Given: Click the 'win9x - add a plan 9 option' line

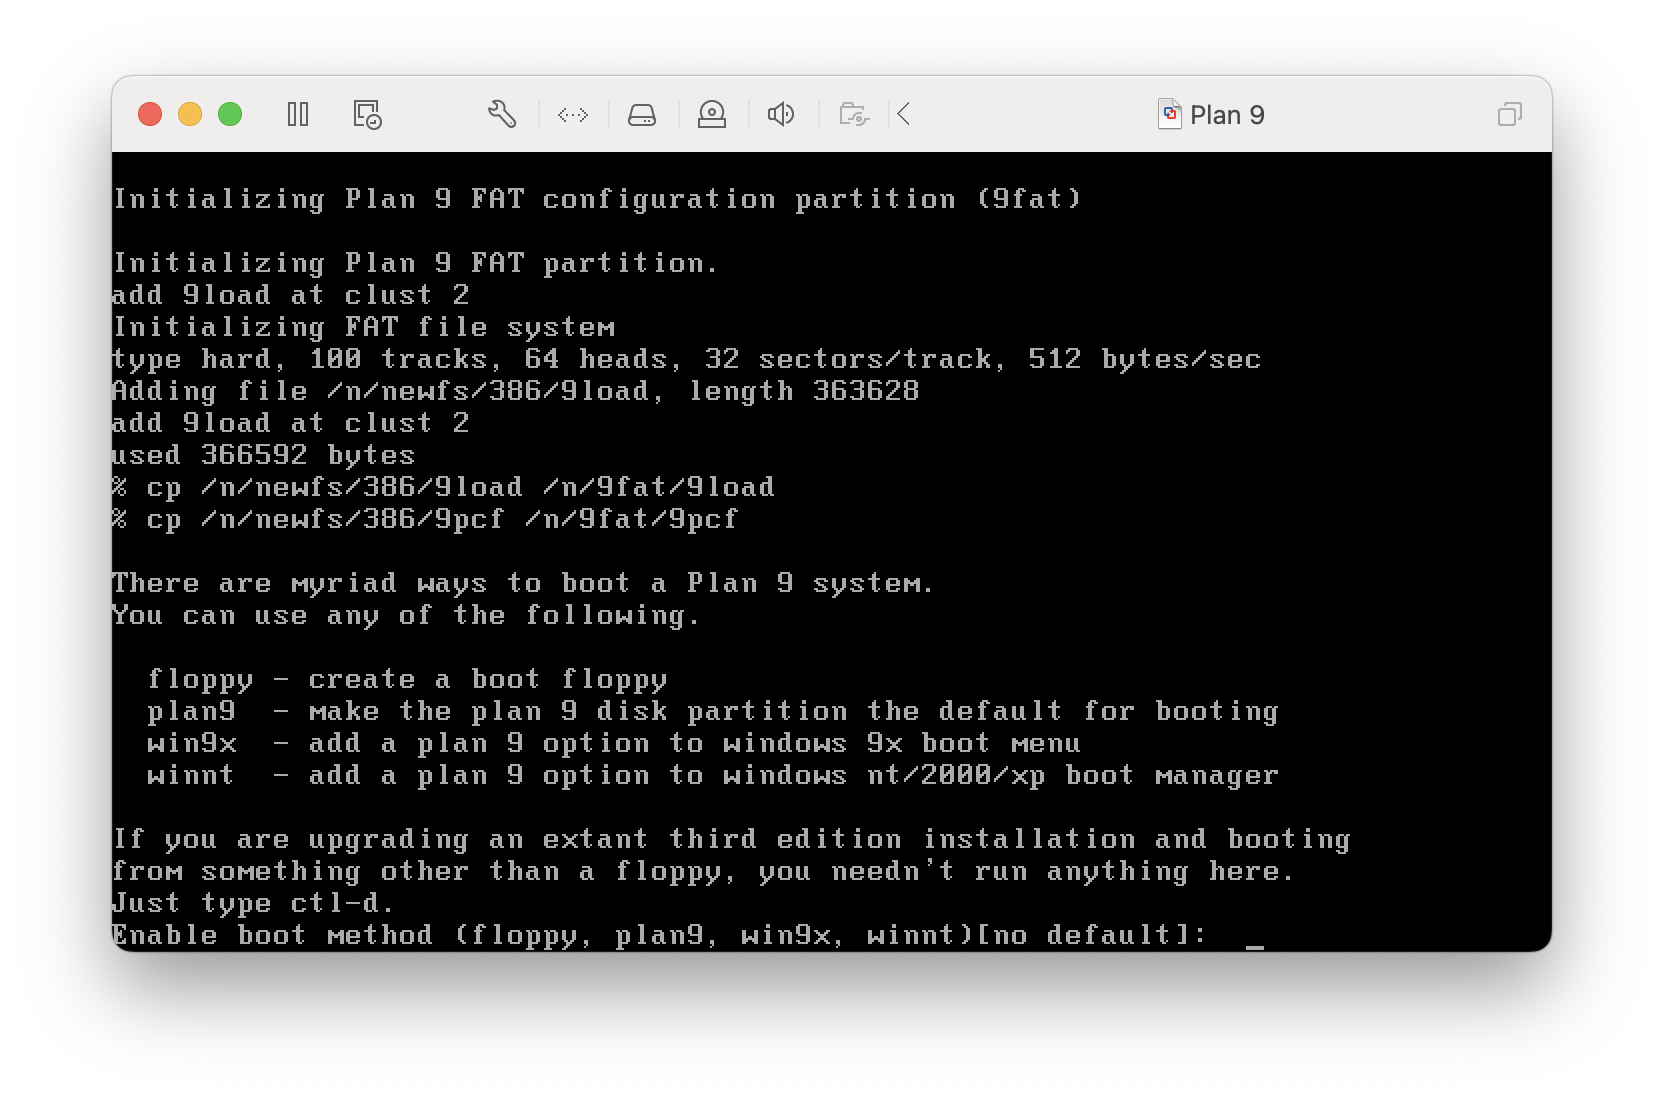Looking at the screenshot, I should [614, 743].
